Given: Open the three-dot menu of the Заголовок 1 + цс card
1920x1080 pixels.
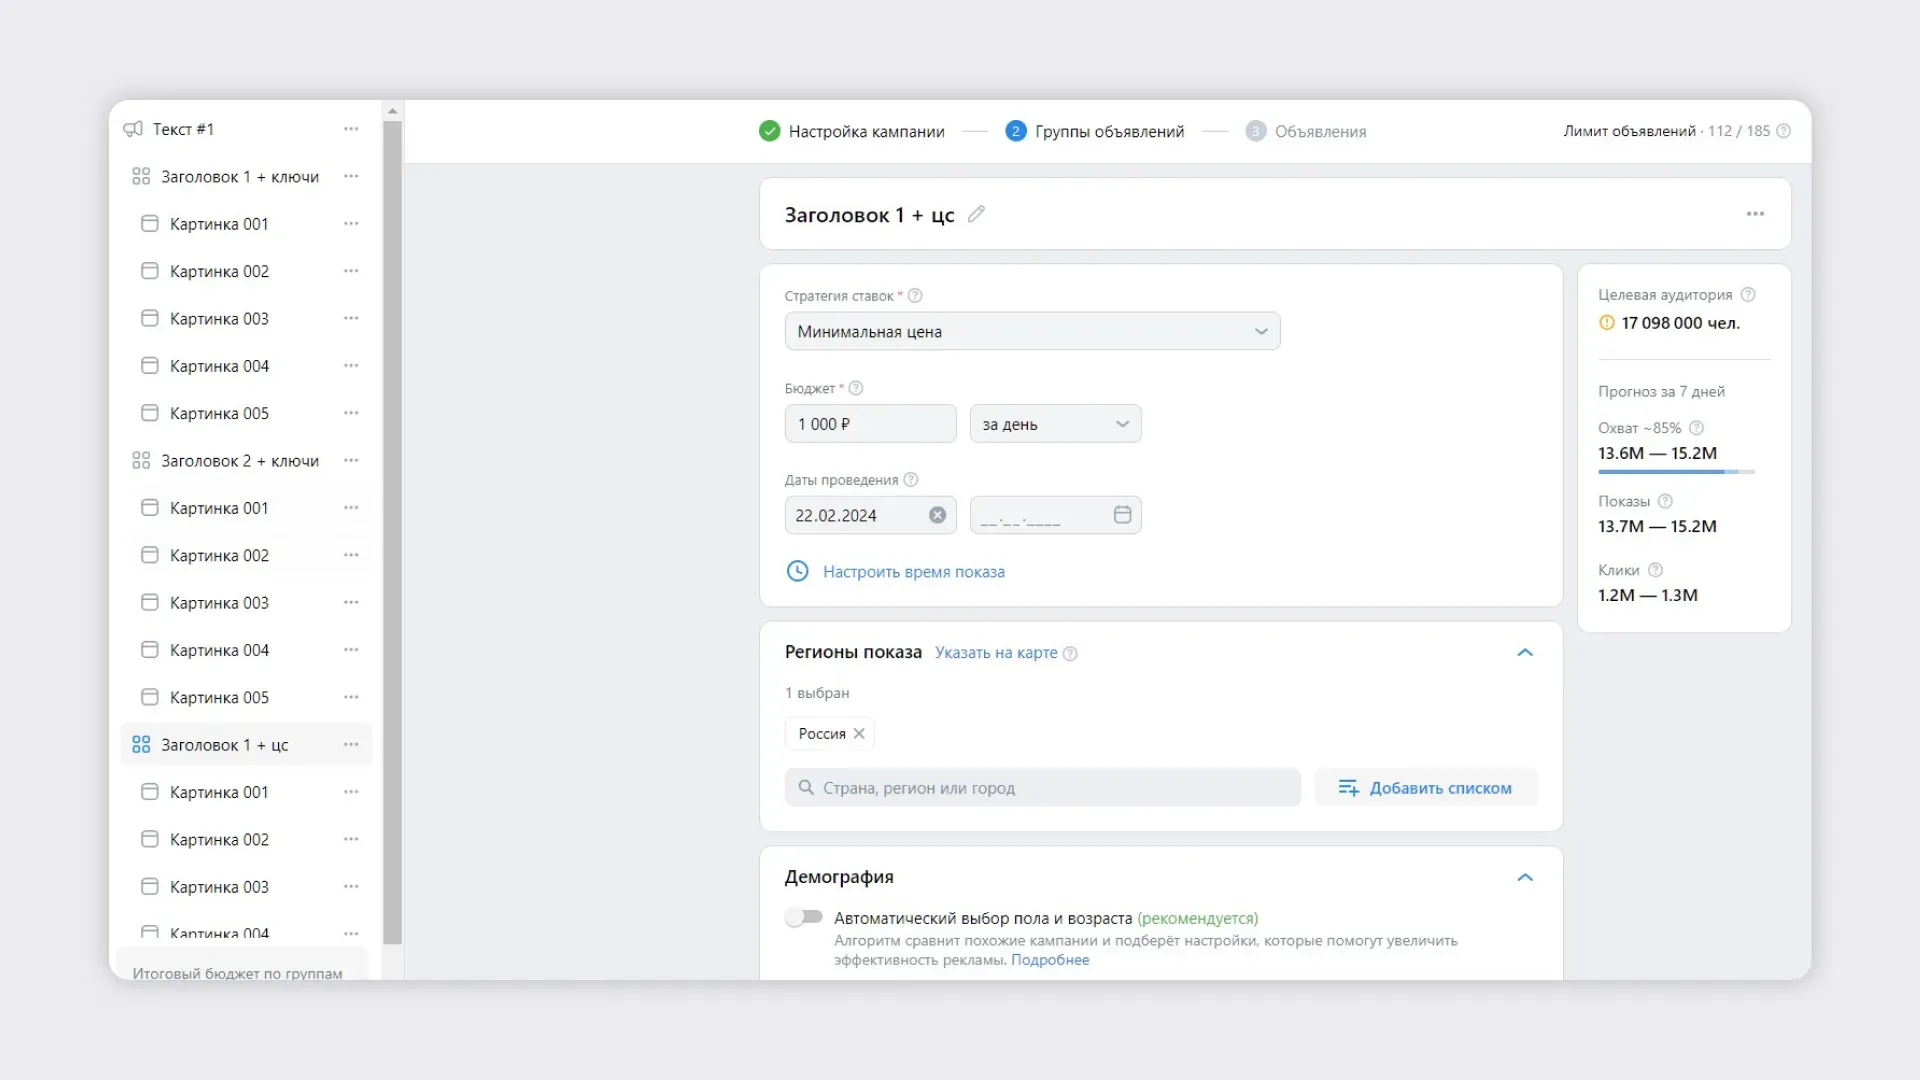Looking at the screenshot, I should [1755, 214].
